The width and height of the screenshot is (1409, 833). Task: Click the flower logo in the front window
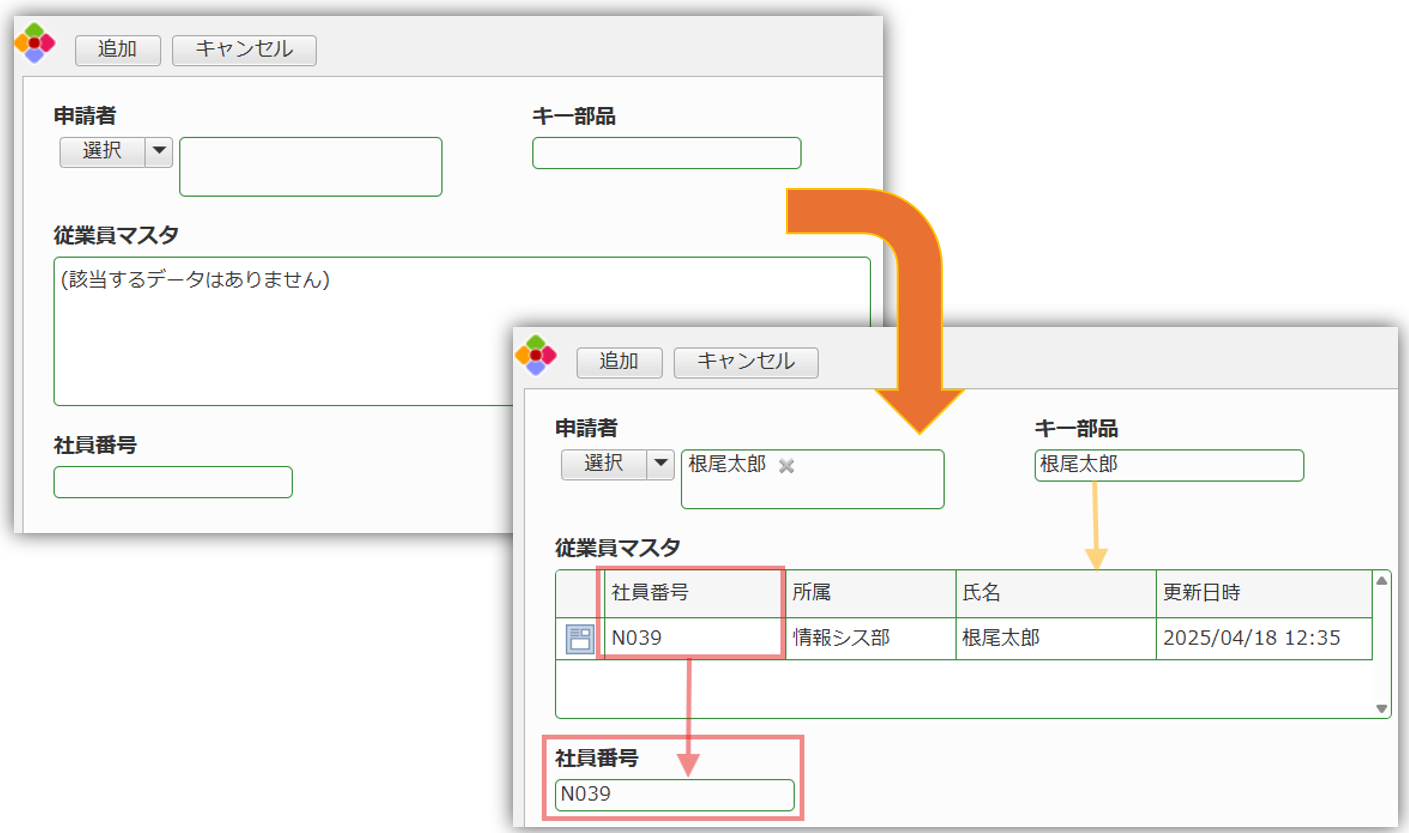pyautogui.click(x=536, y=355)
